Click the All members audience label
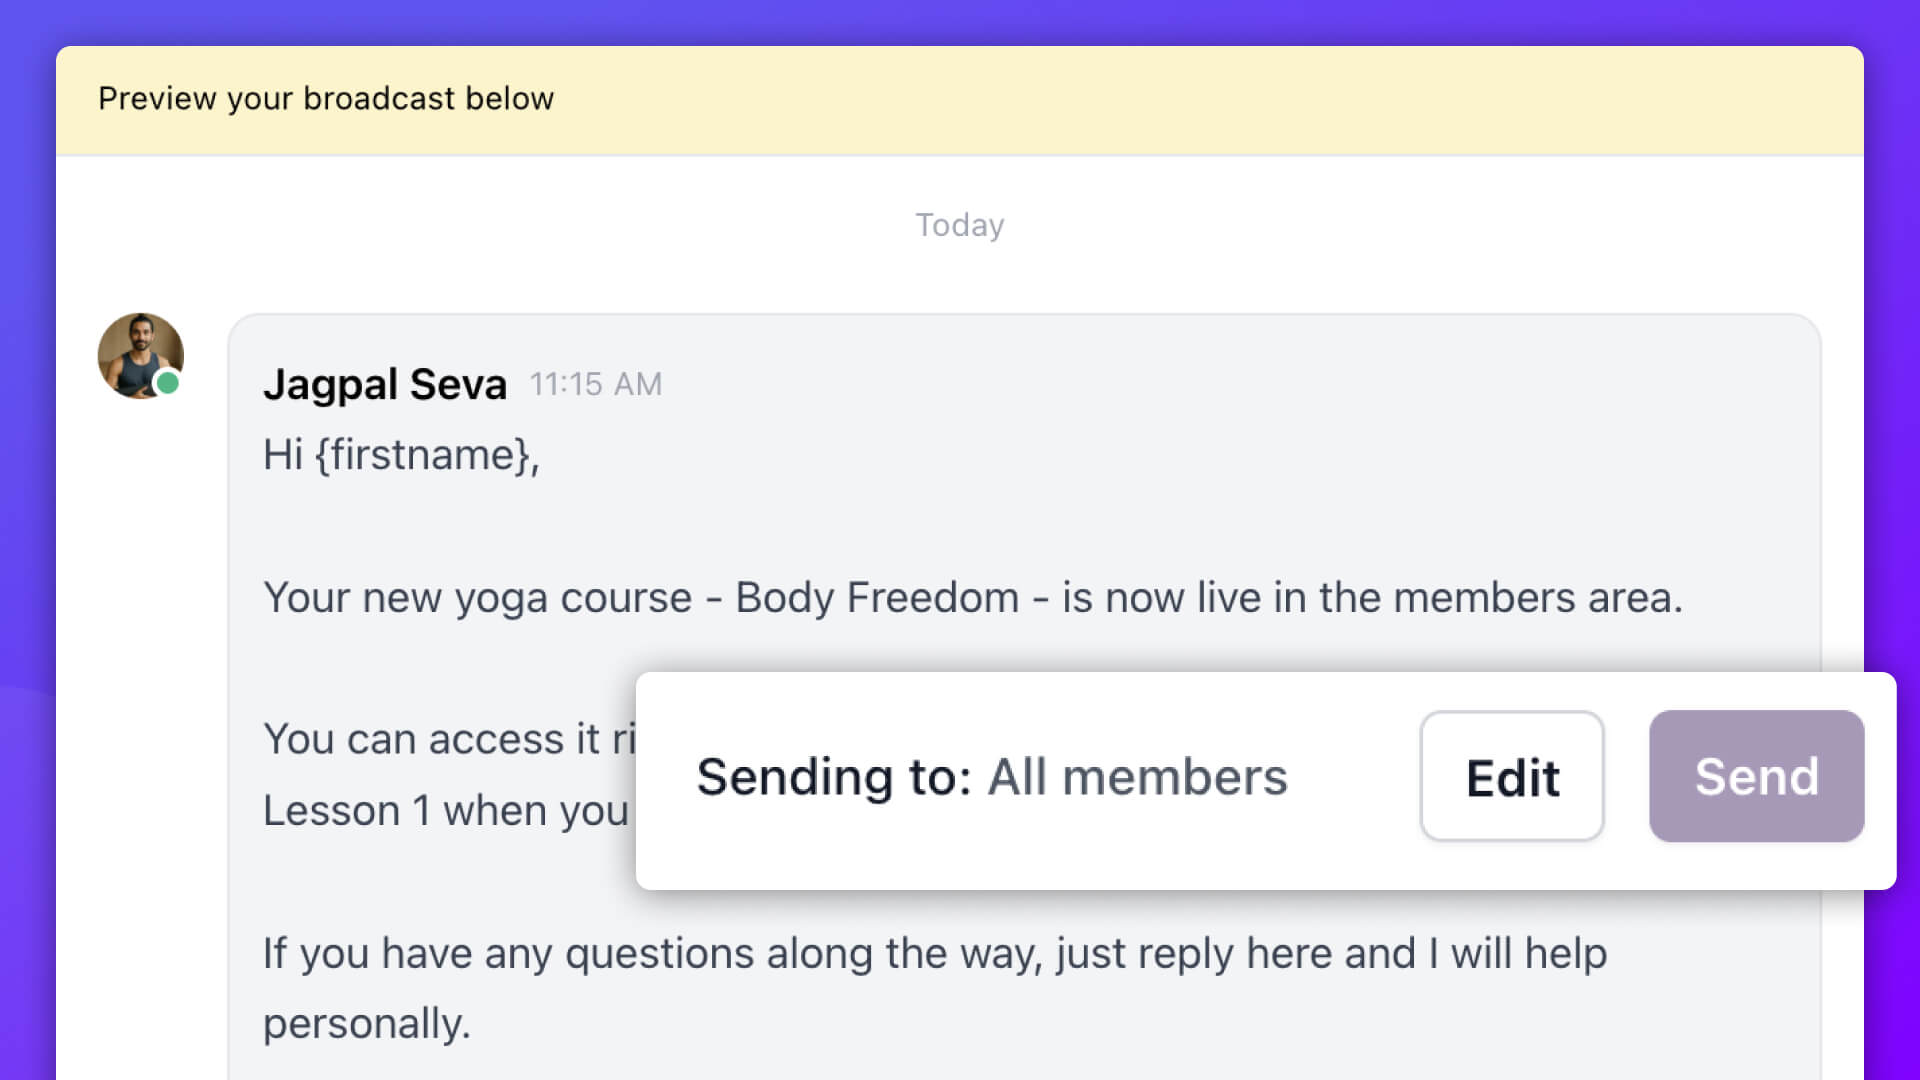Screen dimensions: 1920x1080 click(x=1136, y=777)
